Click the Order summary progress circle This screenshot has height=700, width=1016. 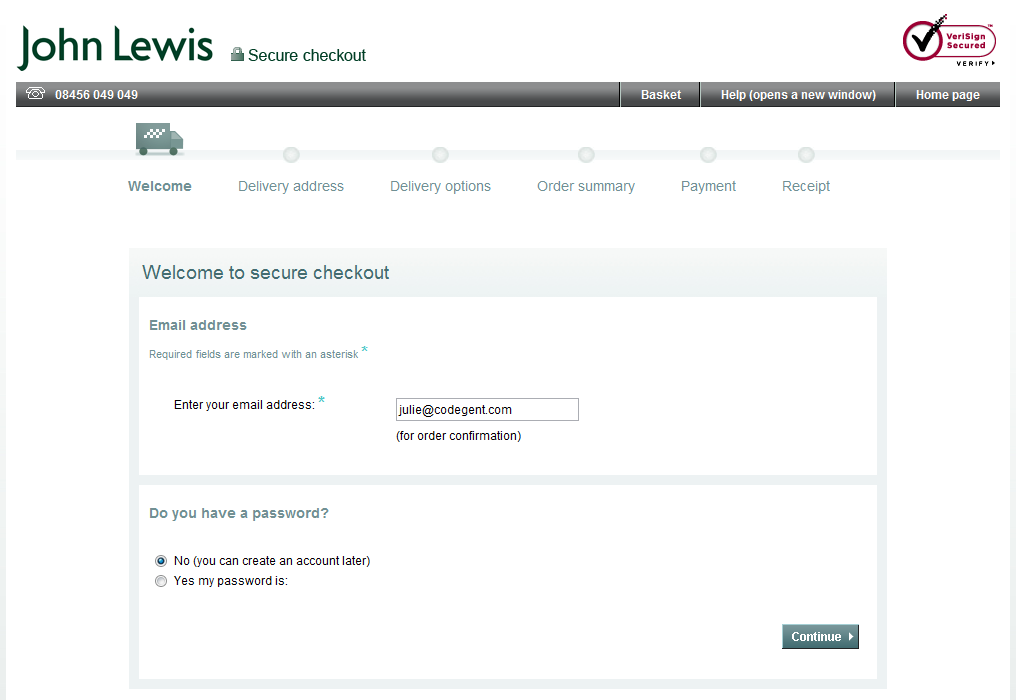586,155
